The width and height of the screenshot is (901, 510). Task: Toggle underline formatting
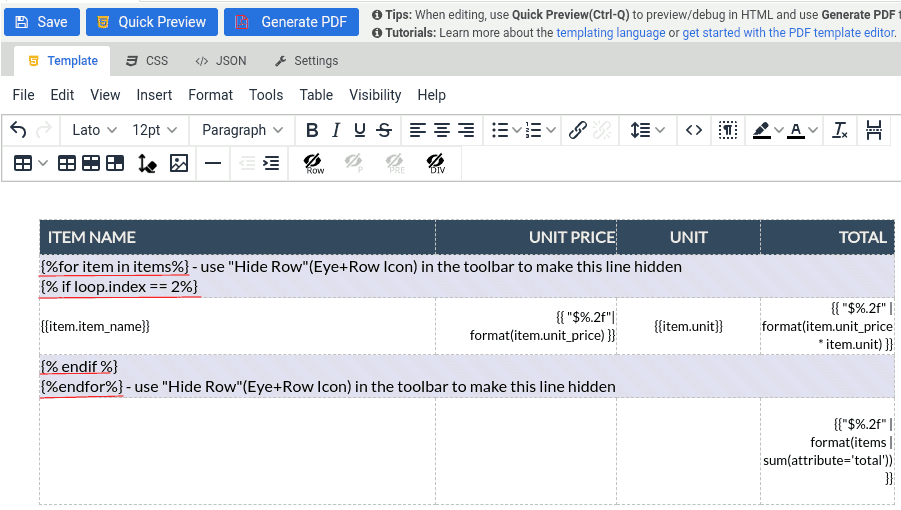pos(360,130)
